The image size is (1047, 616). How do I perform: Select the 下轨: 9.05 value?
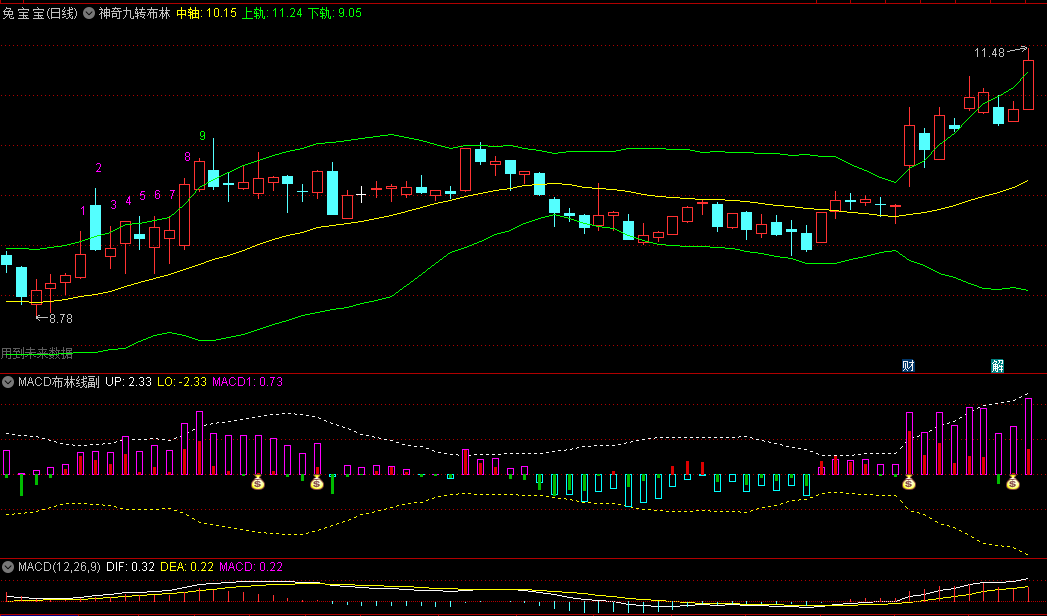pos(335,13)
